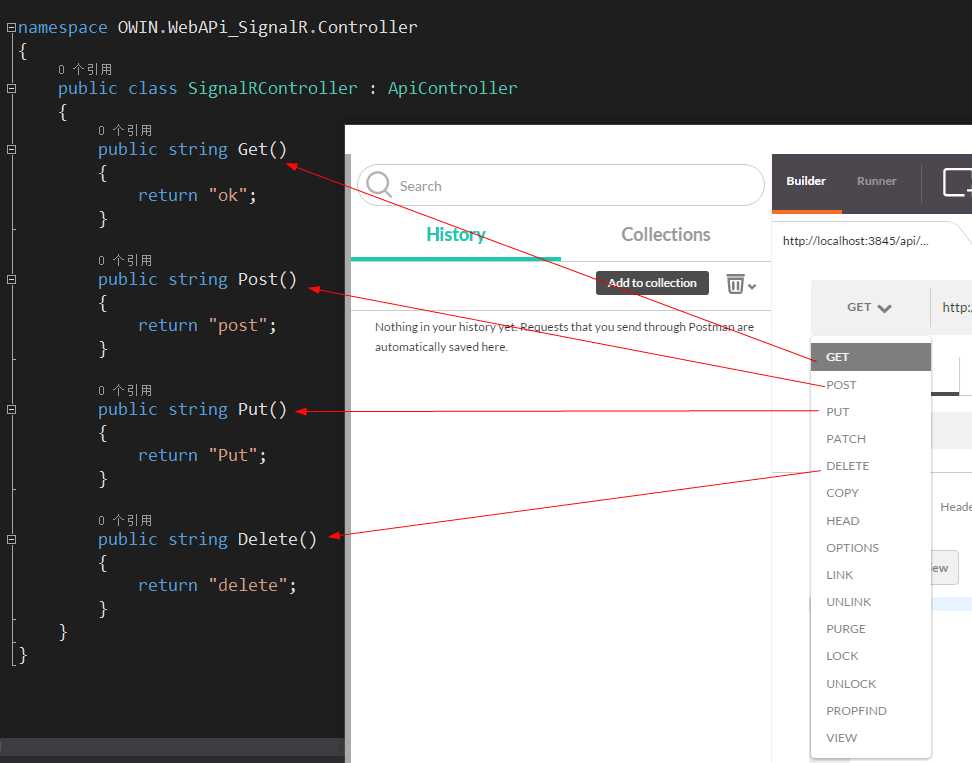Open the Builder tab
972x763 pixels.
pos(806,181)
